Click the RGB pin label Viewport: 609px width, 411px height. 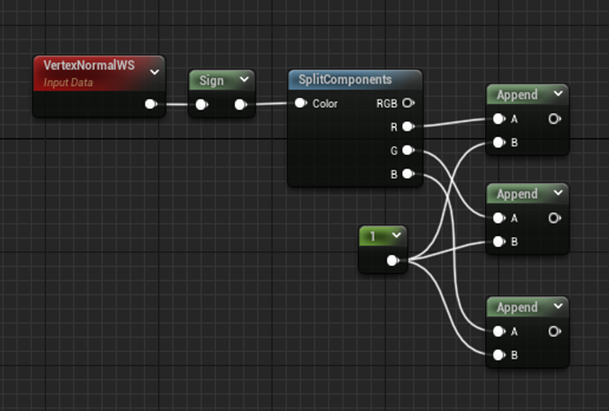[x=387, y=103]
